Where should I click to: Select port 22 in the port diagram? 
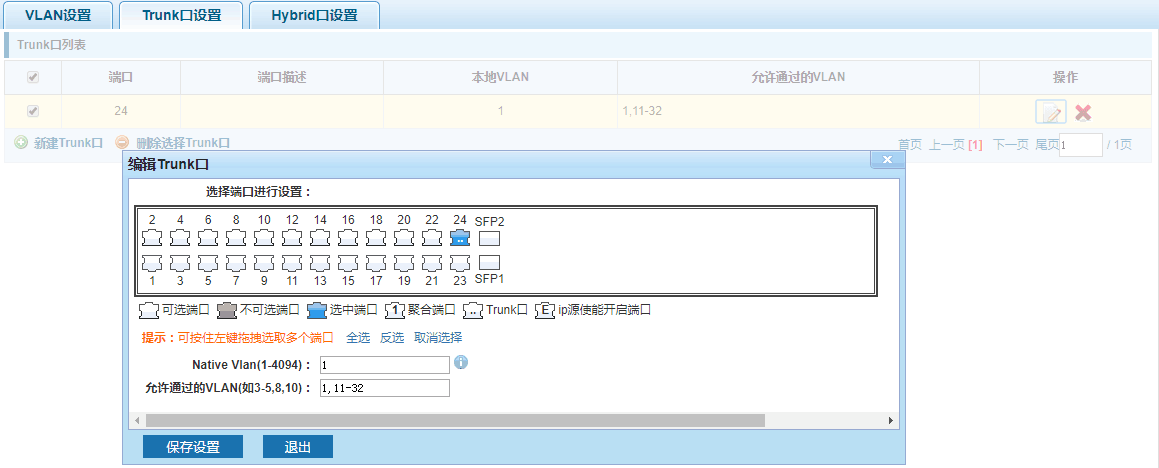(x=432, y=238)
